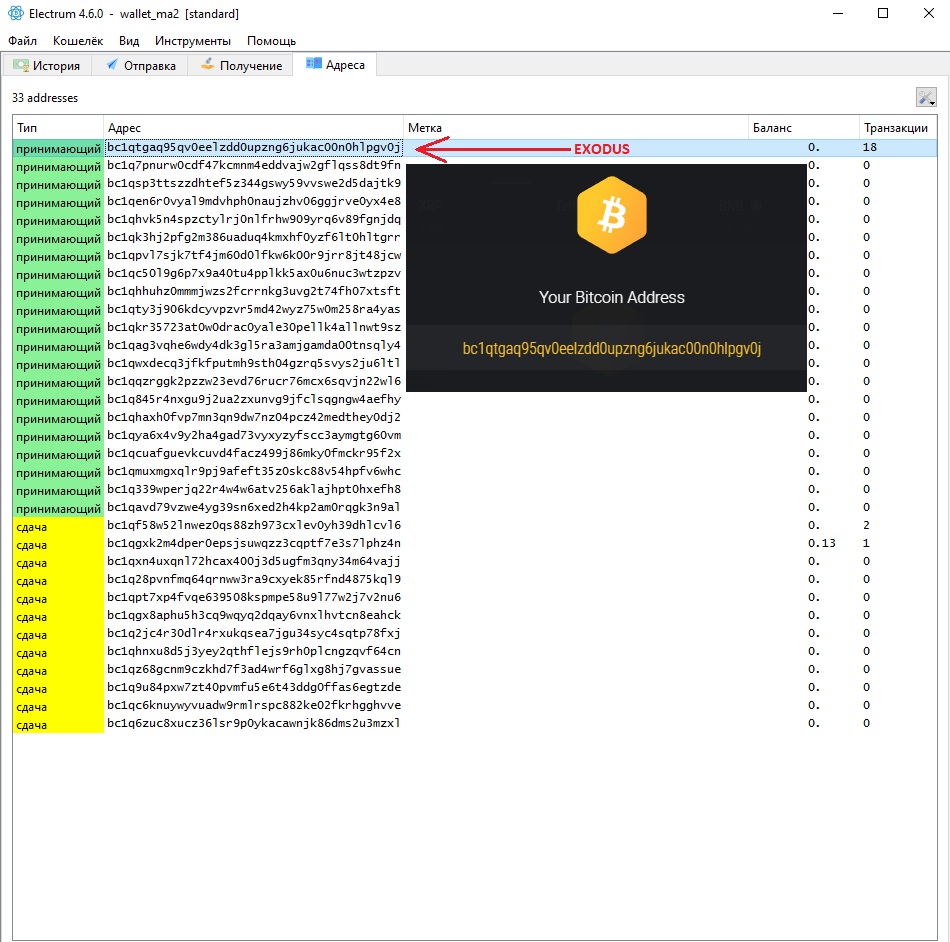Select address bc1qc50l9g6p7x9a40tu4pplkk5ax0u6nuc3wtzpzv
The image size is (950, 942).
[254, 273]
